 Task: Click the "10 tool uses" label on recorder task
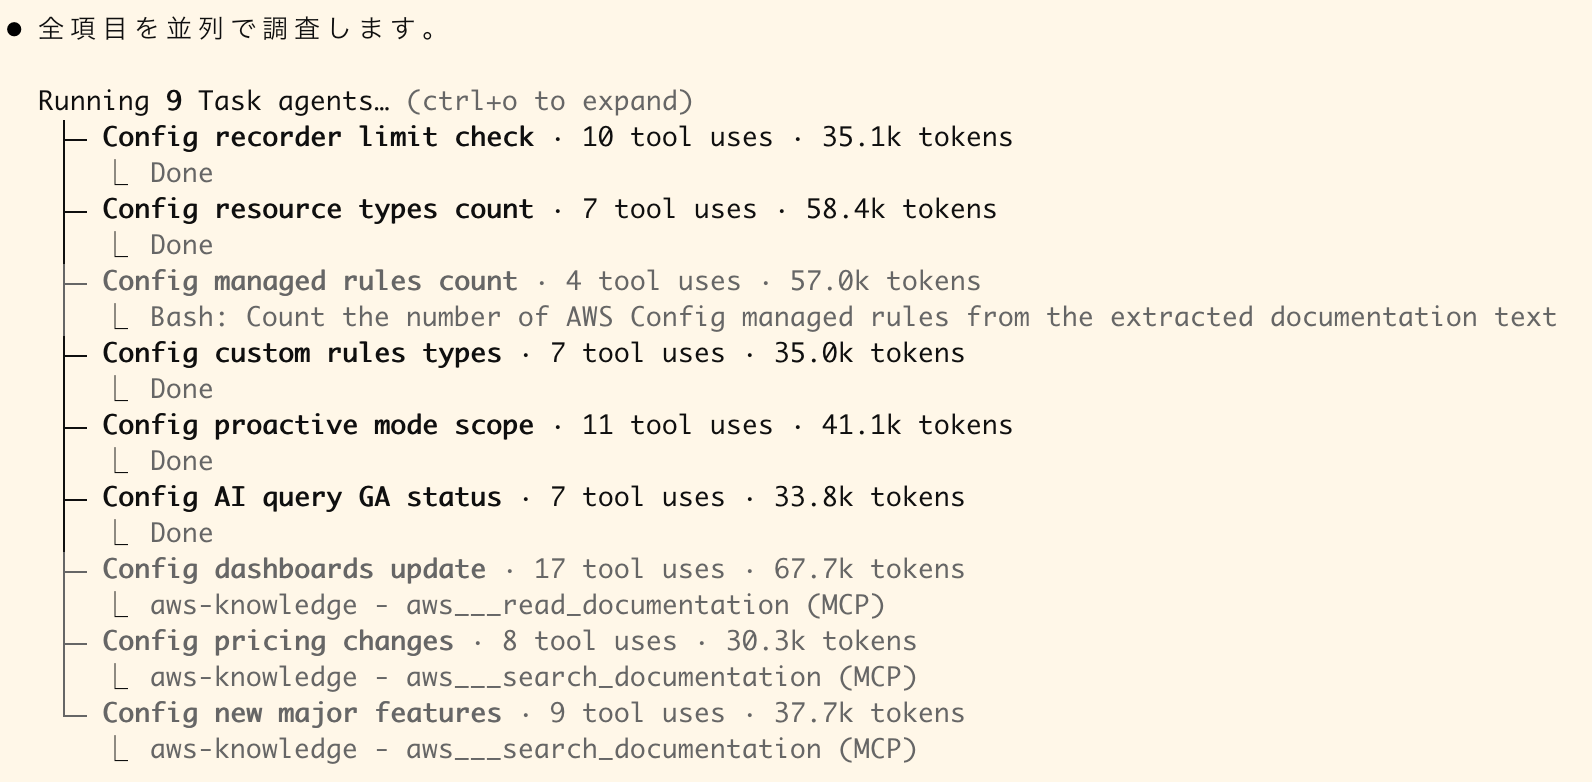pyautogui.click(x=677, y=137)
